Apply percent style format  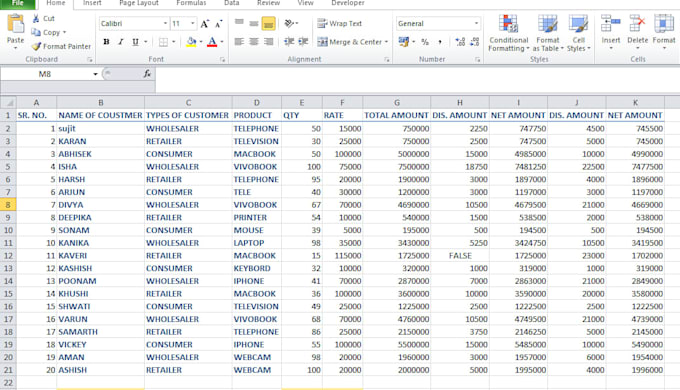coord(425,42)
